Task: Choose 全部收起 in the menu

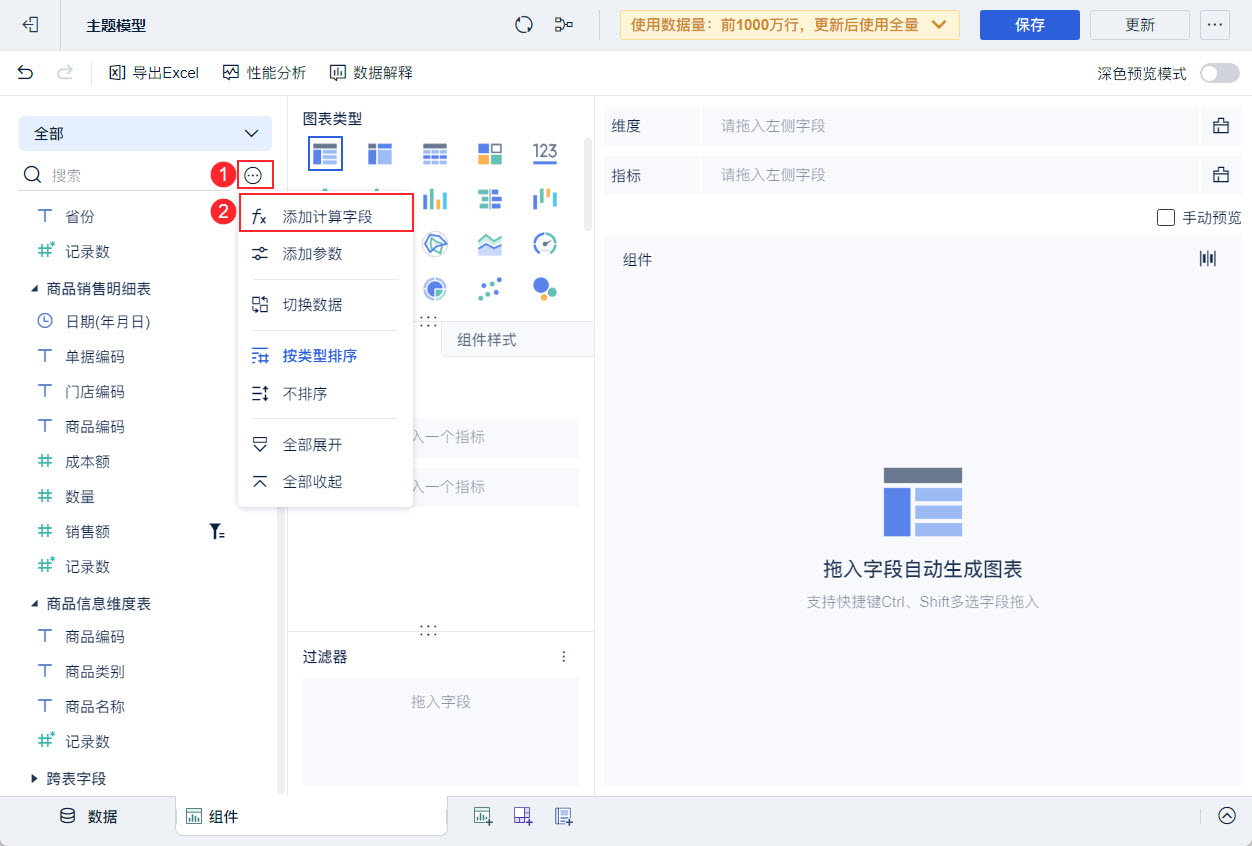Action: click(326, 482)
